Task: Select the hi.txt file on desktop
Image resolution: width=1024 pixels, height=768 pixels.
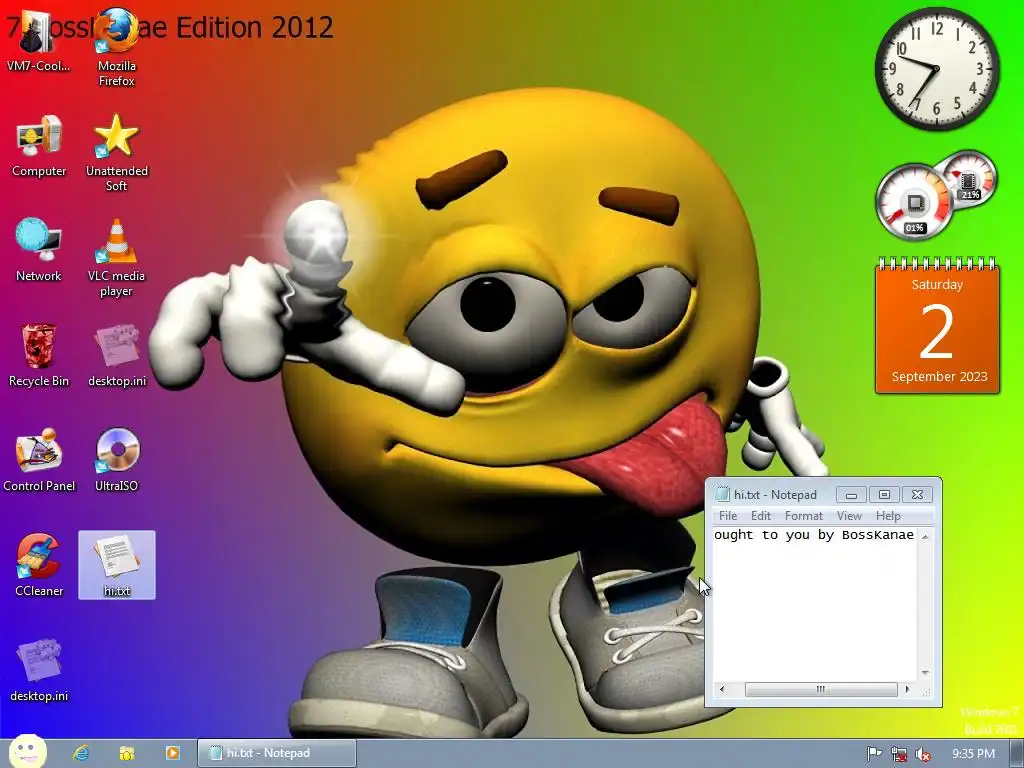Action: coord(117,565)
